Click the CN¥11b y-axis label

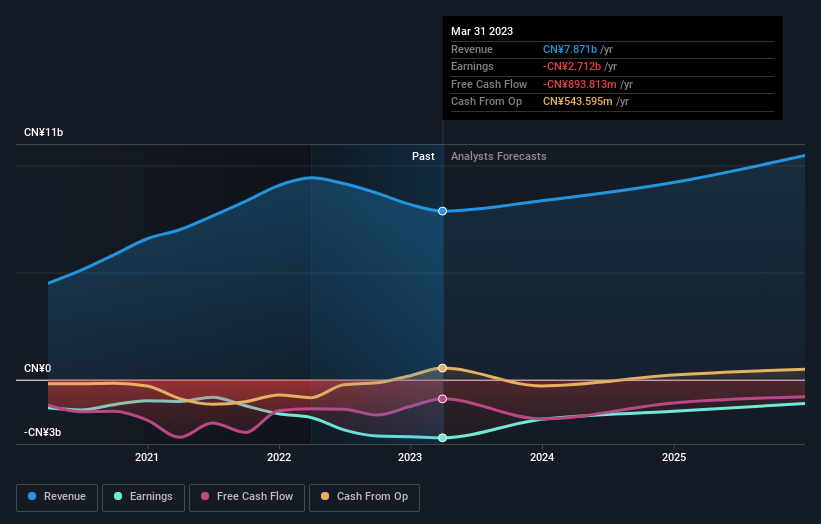(x=43, y=132)
